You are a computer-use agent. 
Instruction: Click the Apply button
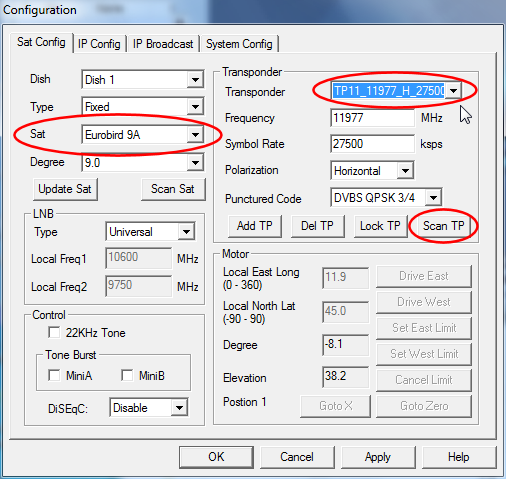(x=378, y=457)
